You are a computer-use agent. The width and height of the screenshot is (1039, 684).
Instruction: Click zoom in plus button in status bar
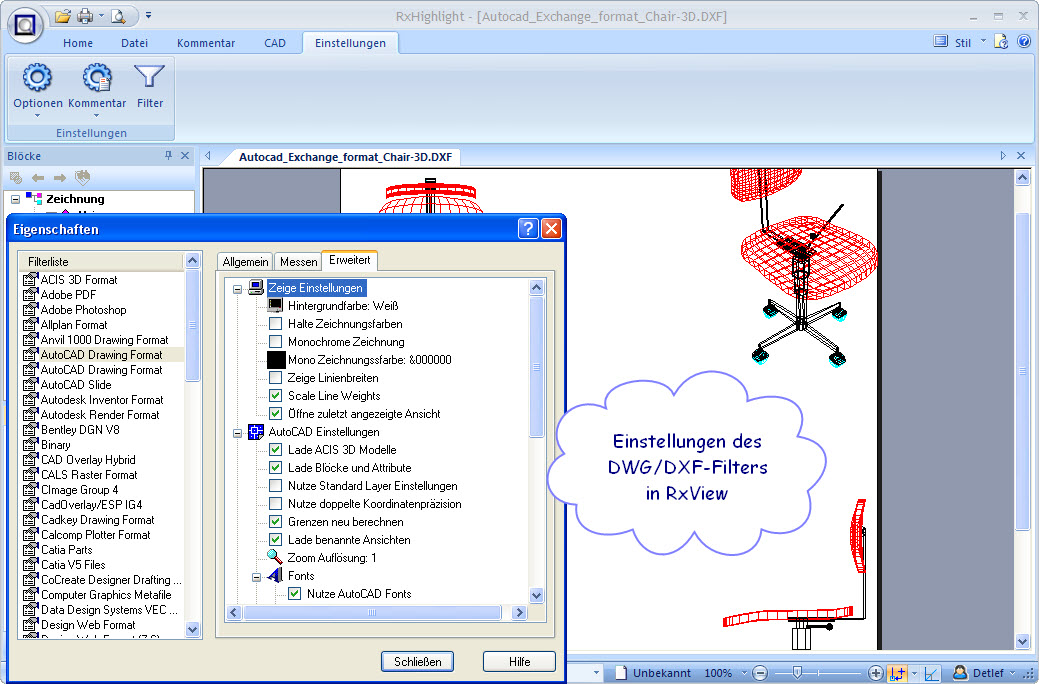pyautogui.click(x=875, y=673)
